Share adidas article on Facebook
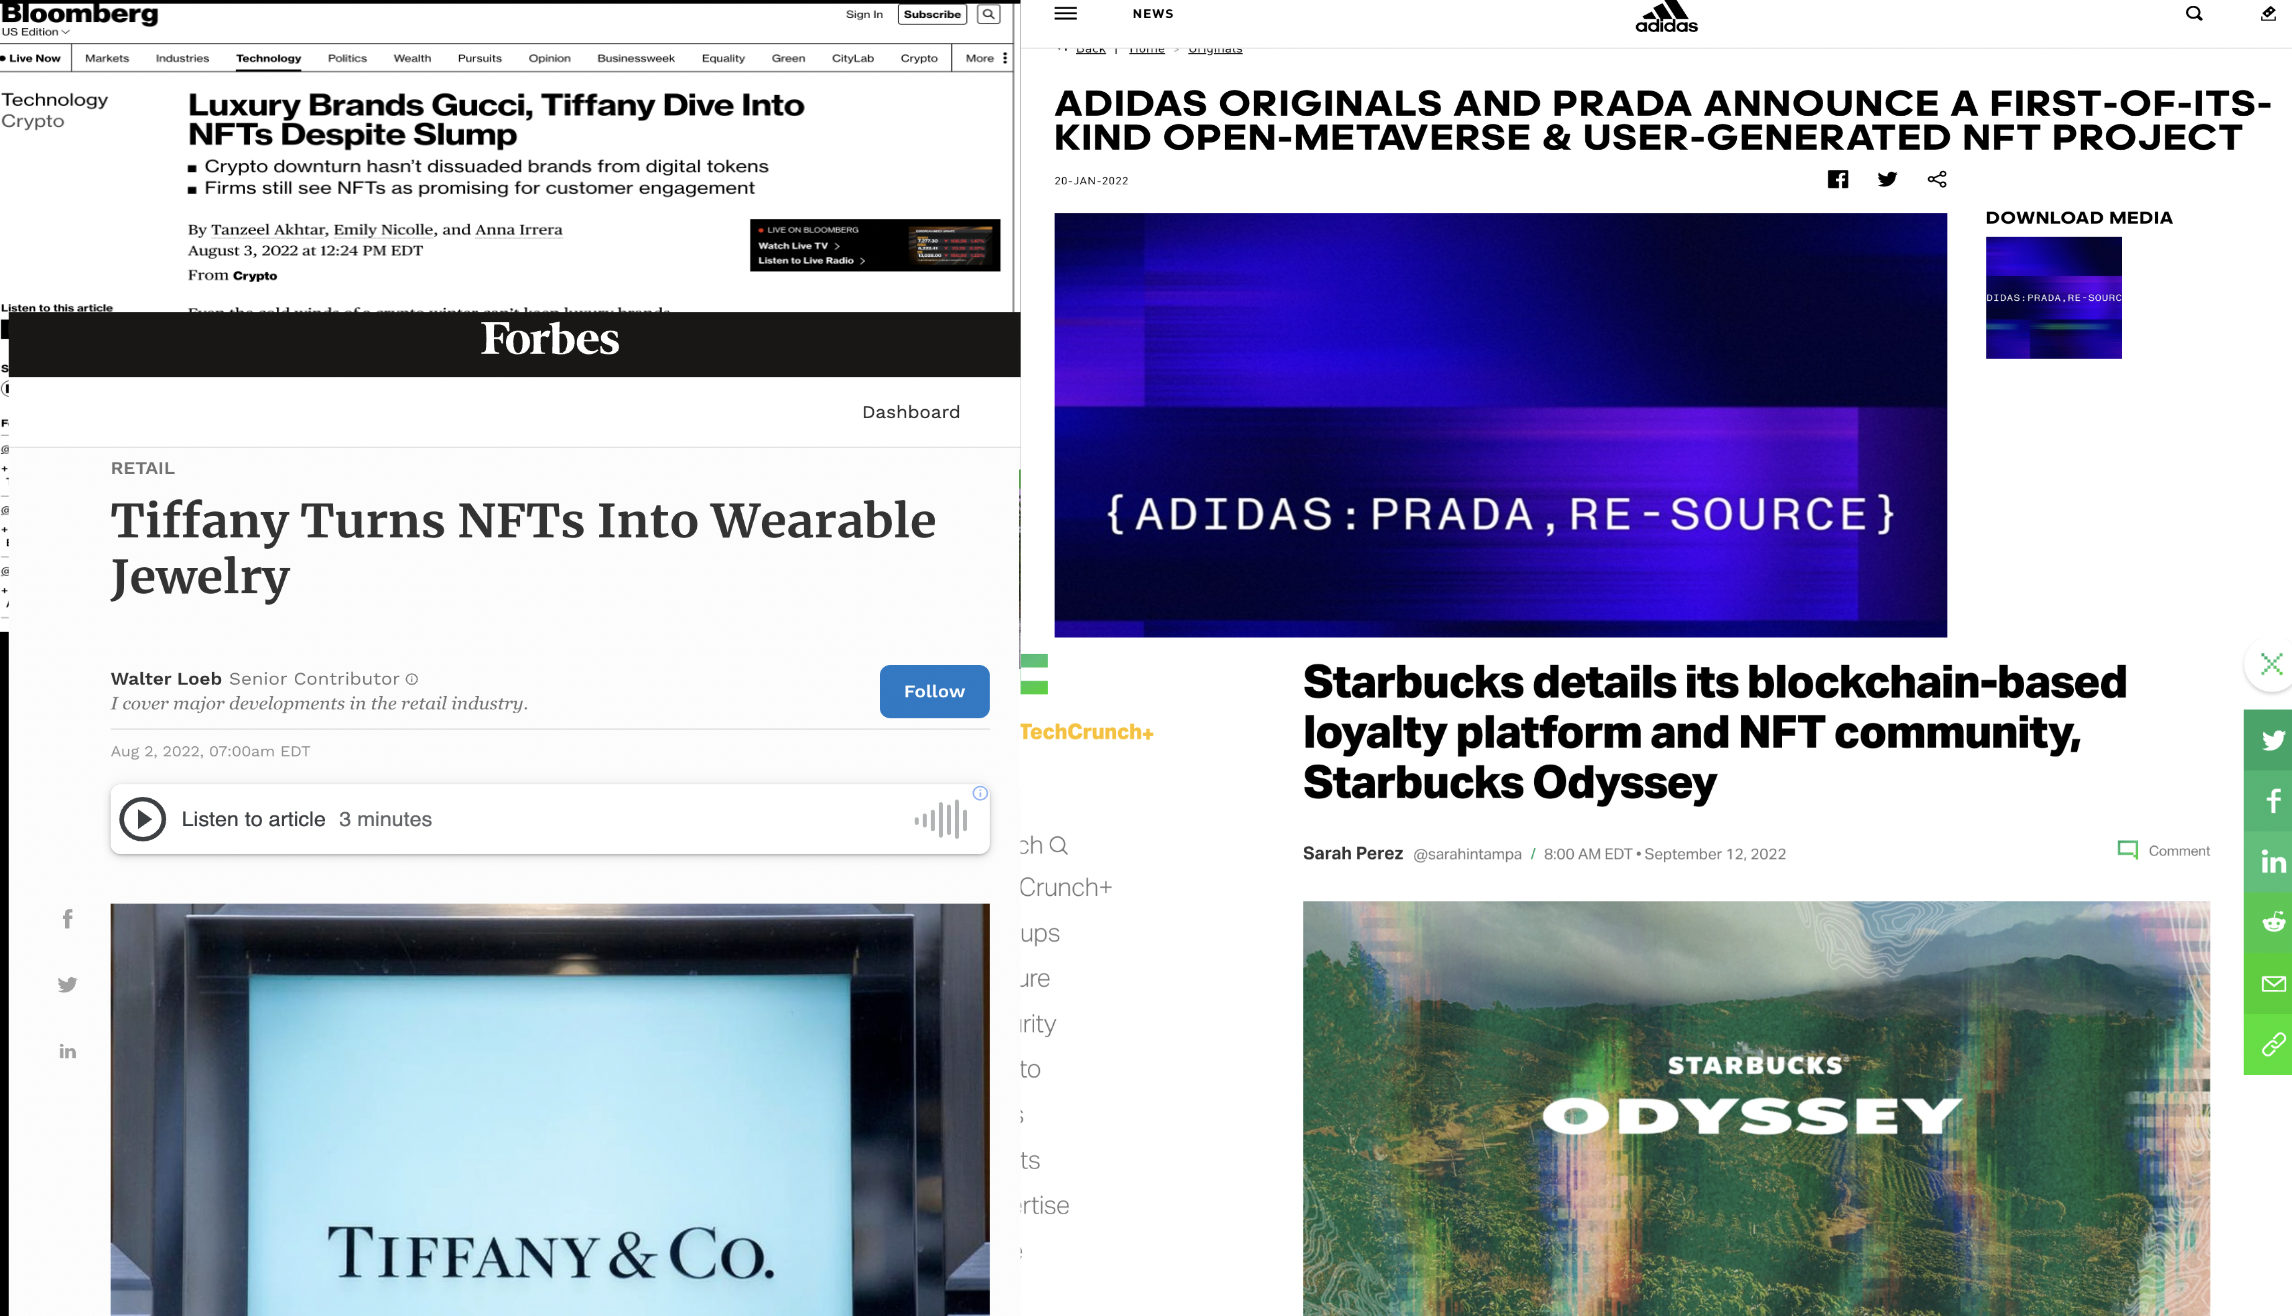This screenshot has width=2292, height=1316. [x=1838, y=179]
